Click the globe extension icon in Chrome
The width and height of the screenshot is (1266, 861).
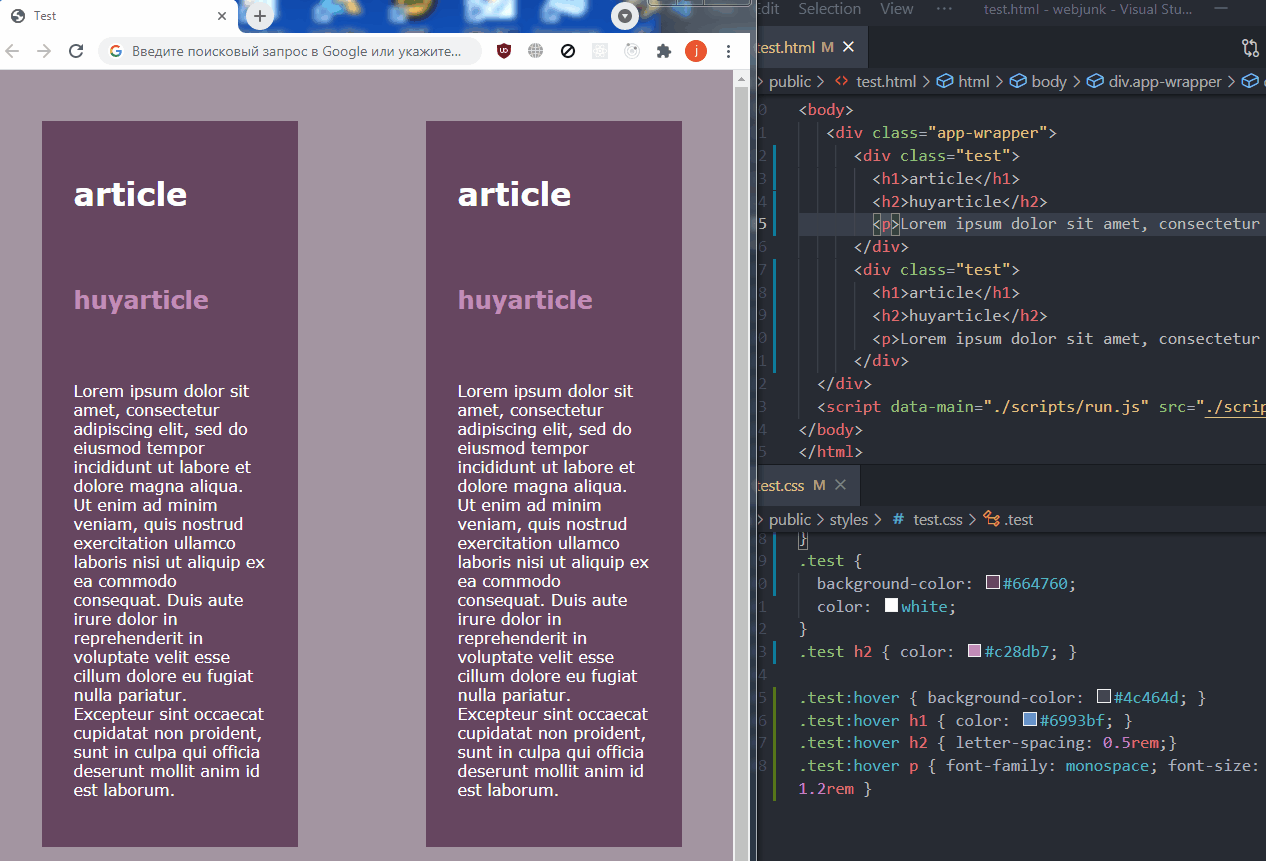(x=536, y=51)
